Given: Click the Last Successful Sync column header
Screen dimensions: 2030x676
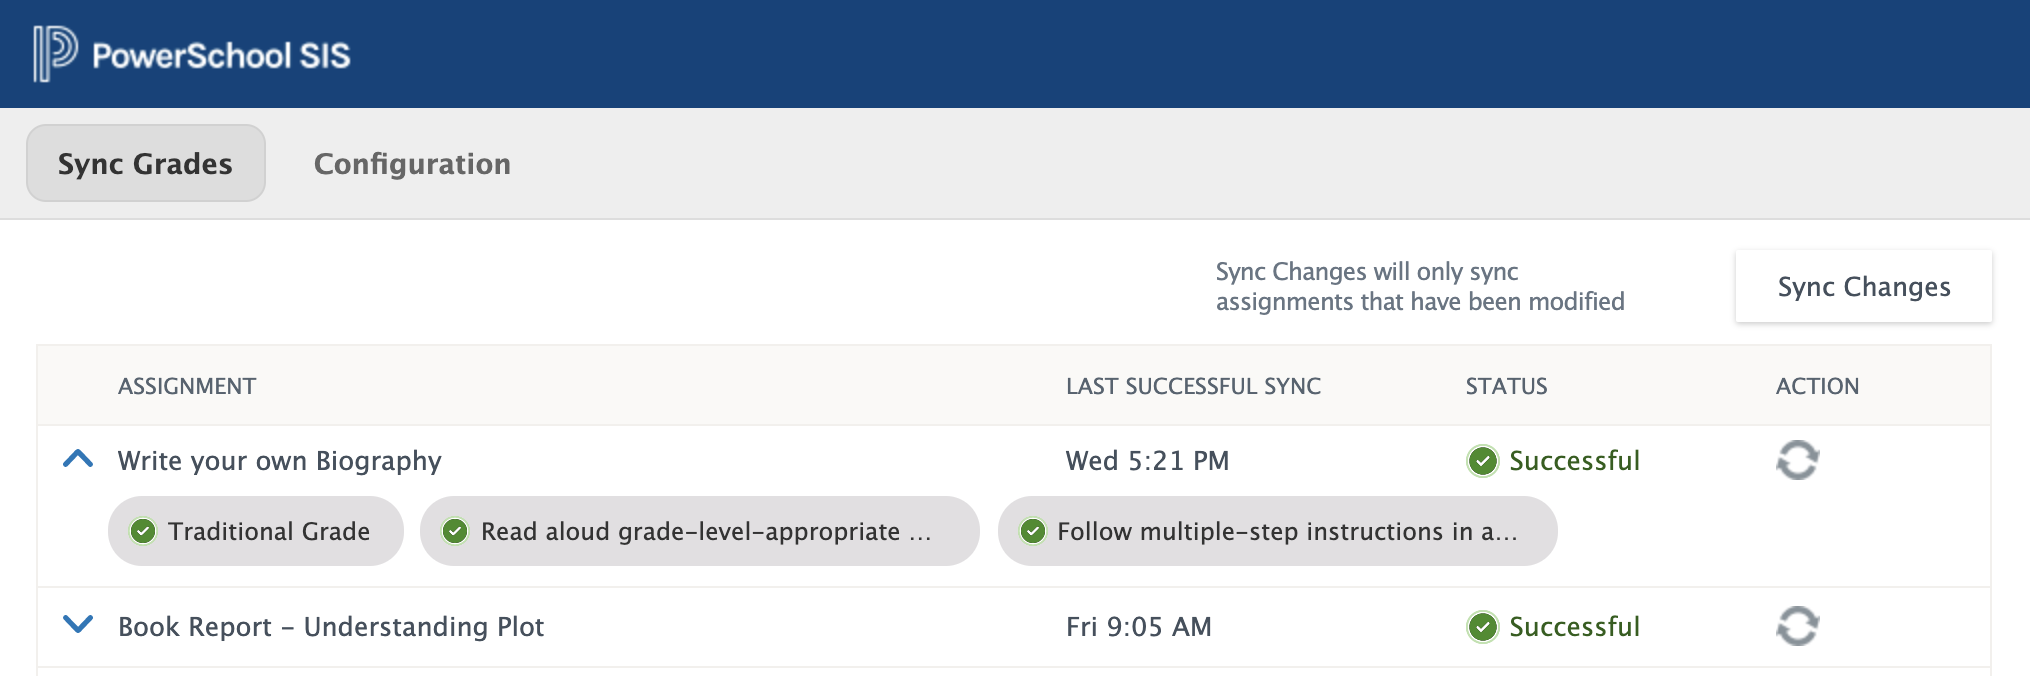Looking at the screenshot, I should pyautogui.click(x=1193, y=386).
